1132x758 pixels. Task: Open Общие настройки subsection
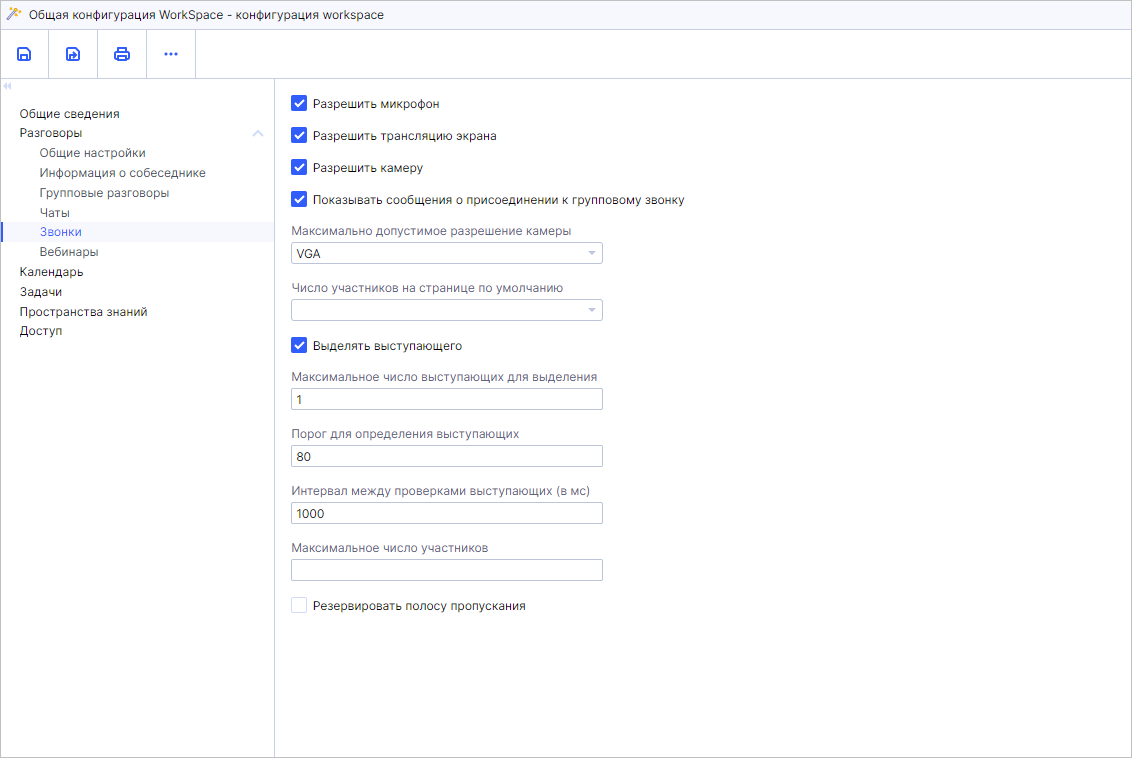(92, 153)
